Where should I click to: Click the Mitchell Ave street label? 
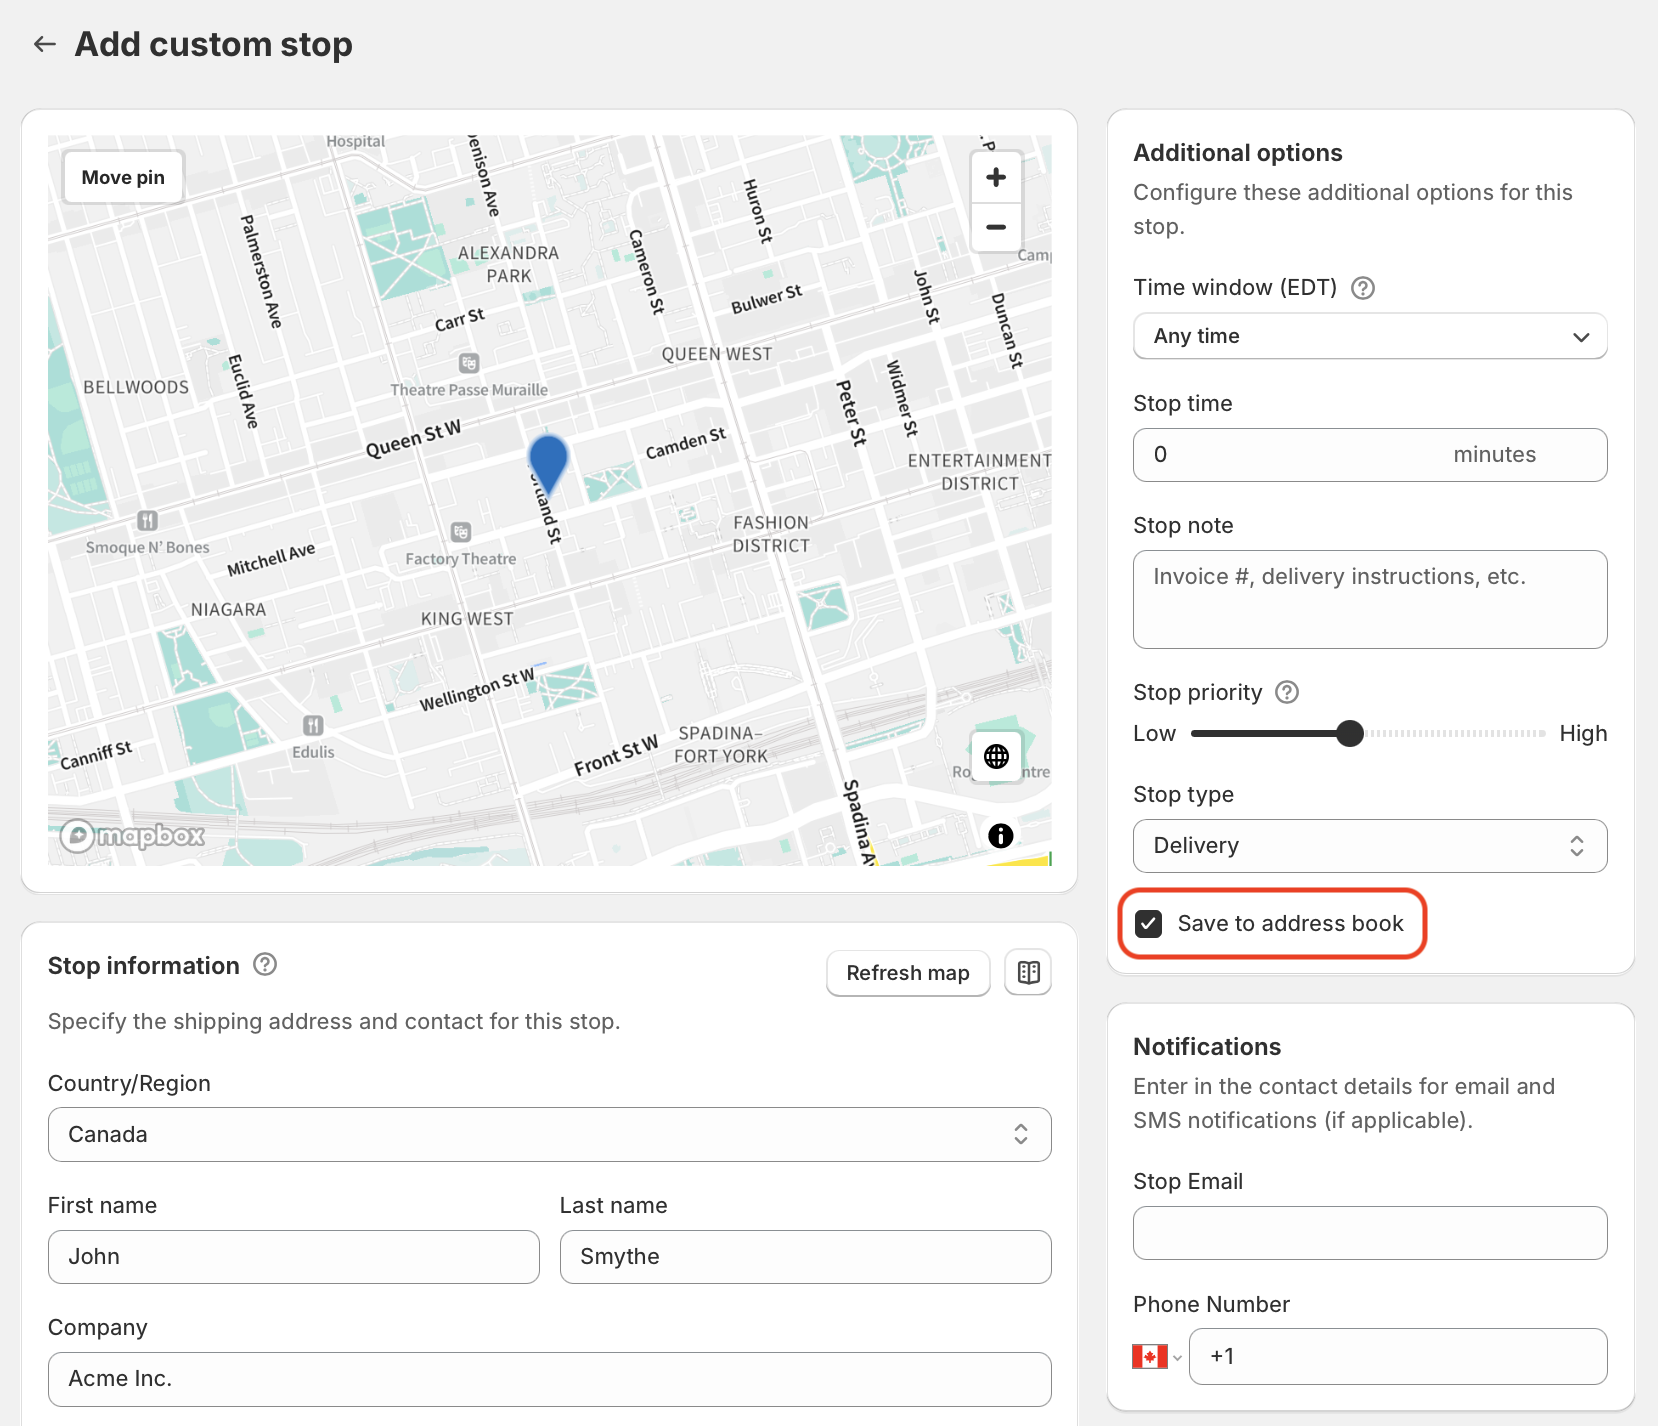click(271, 560)
